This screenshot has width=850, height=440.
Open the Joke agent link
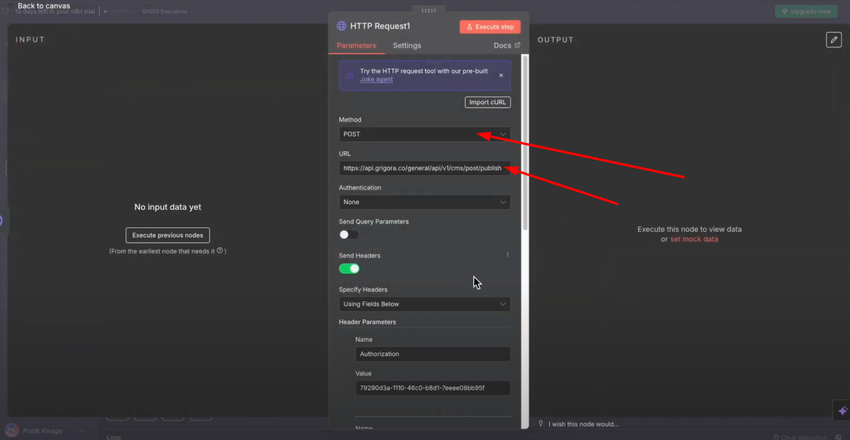(x=376, y=79)
